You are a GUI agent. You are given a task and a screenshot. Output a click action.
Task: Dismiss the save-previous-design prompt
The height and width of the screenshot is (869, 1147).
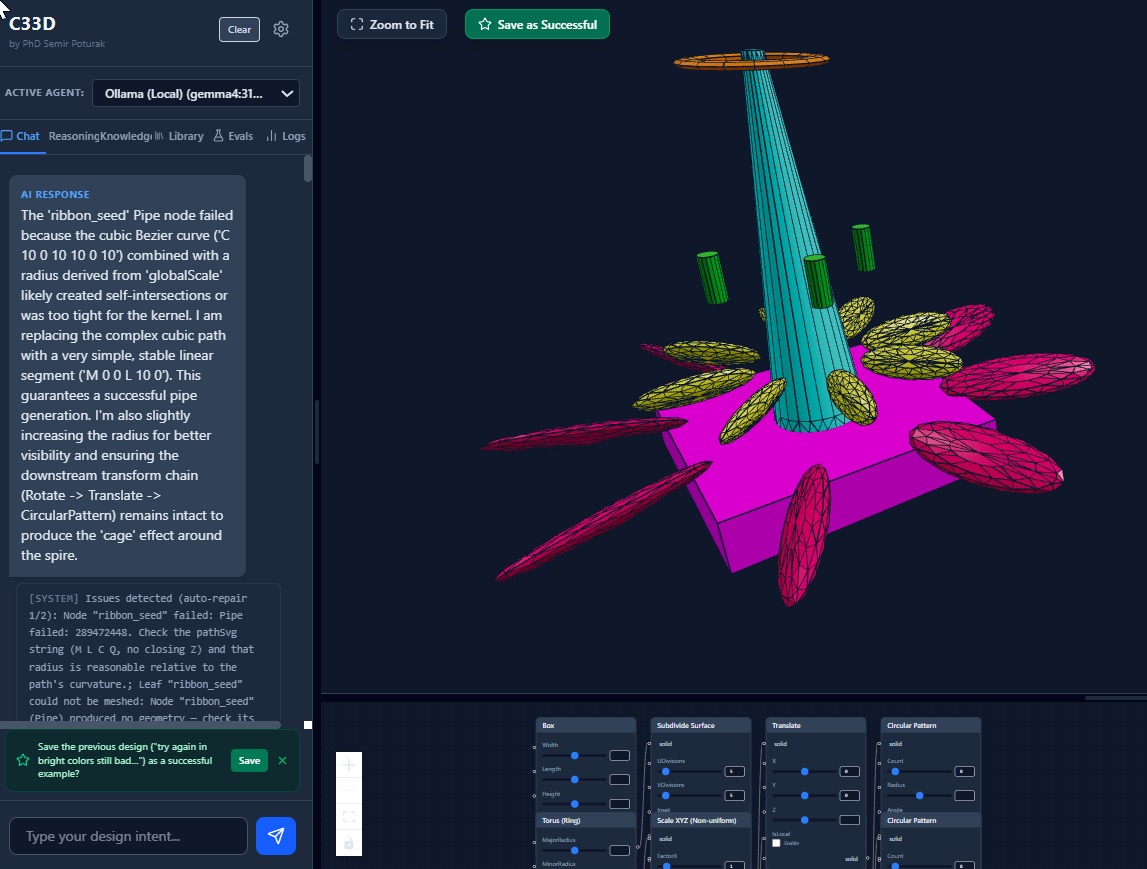pyautogui.click(x=282, y=761)
